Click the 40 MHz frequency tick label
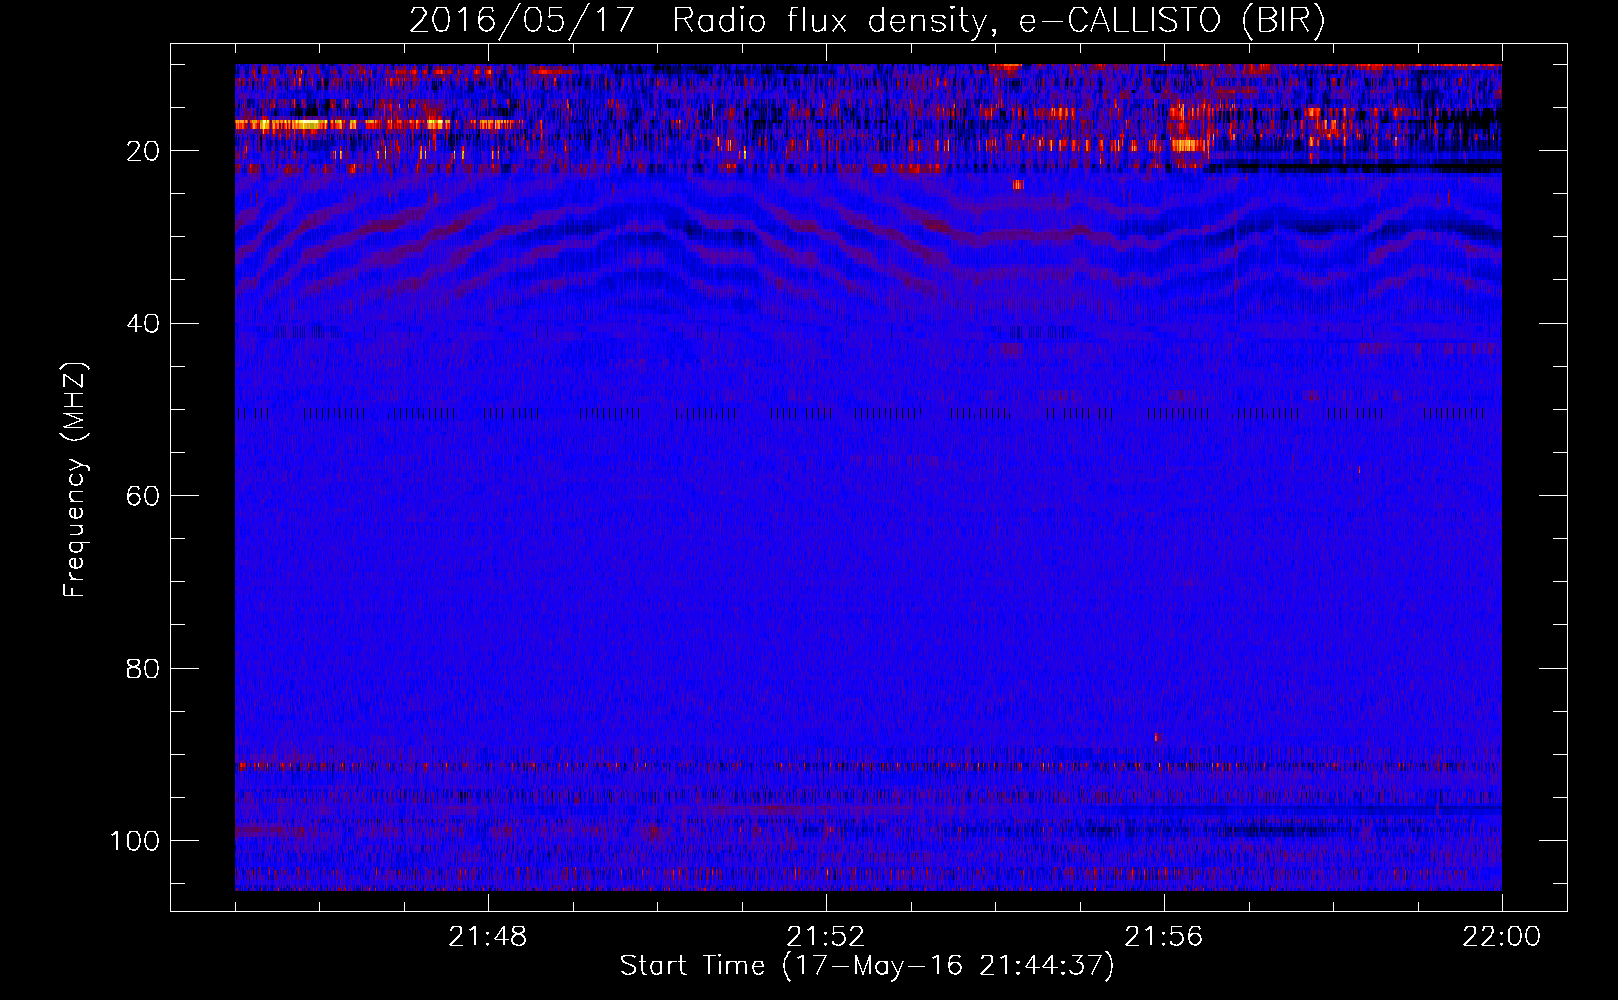The height and width of the screenshot is (1000, 1618). 143,324
